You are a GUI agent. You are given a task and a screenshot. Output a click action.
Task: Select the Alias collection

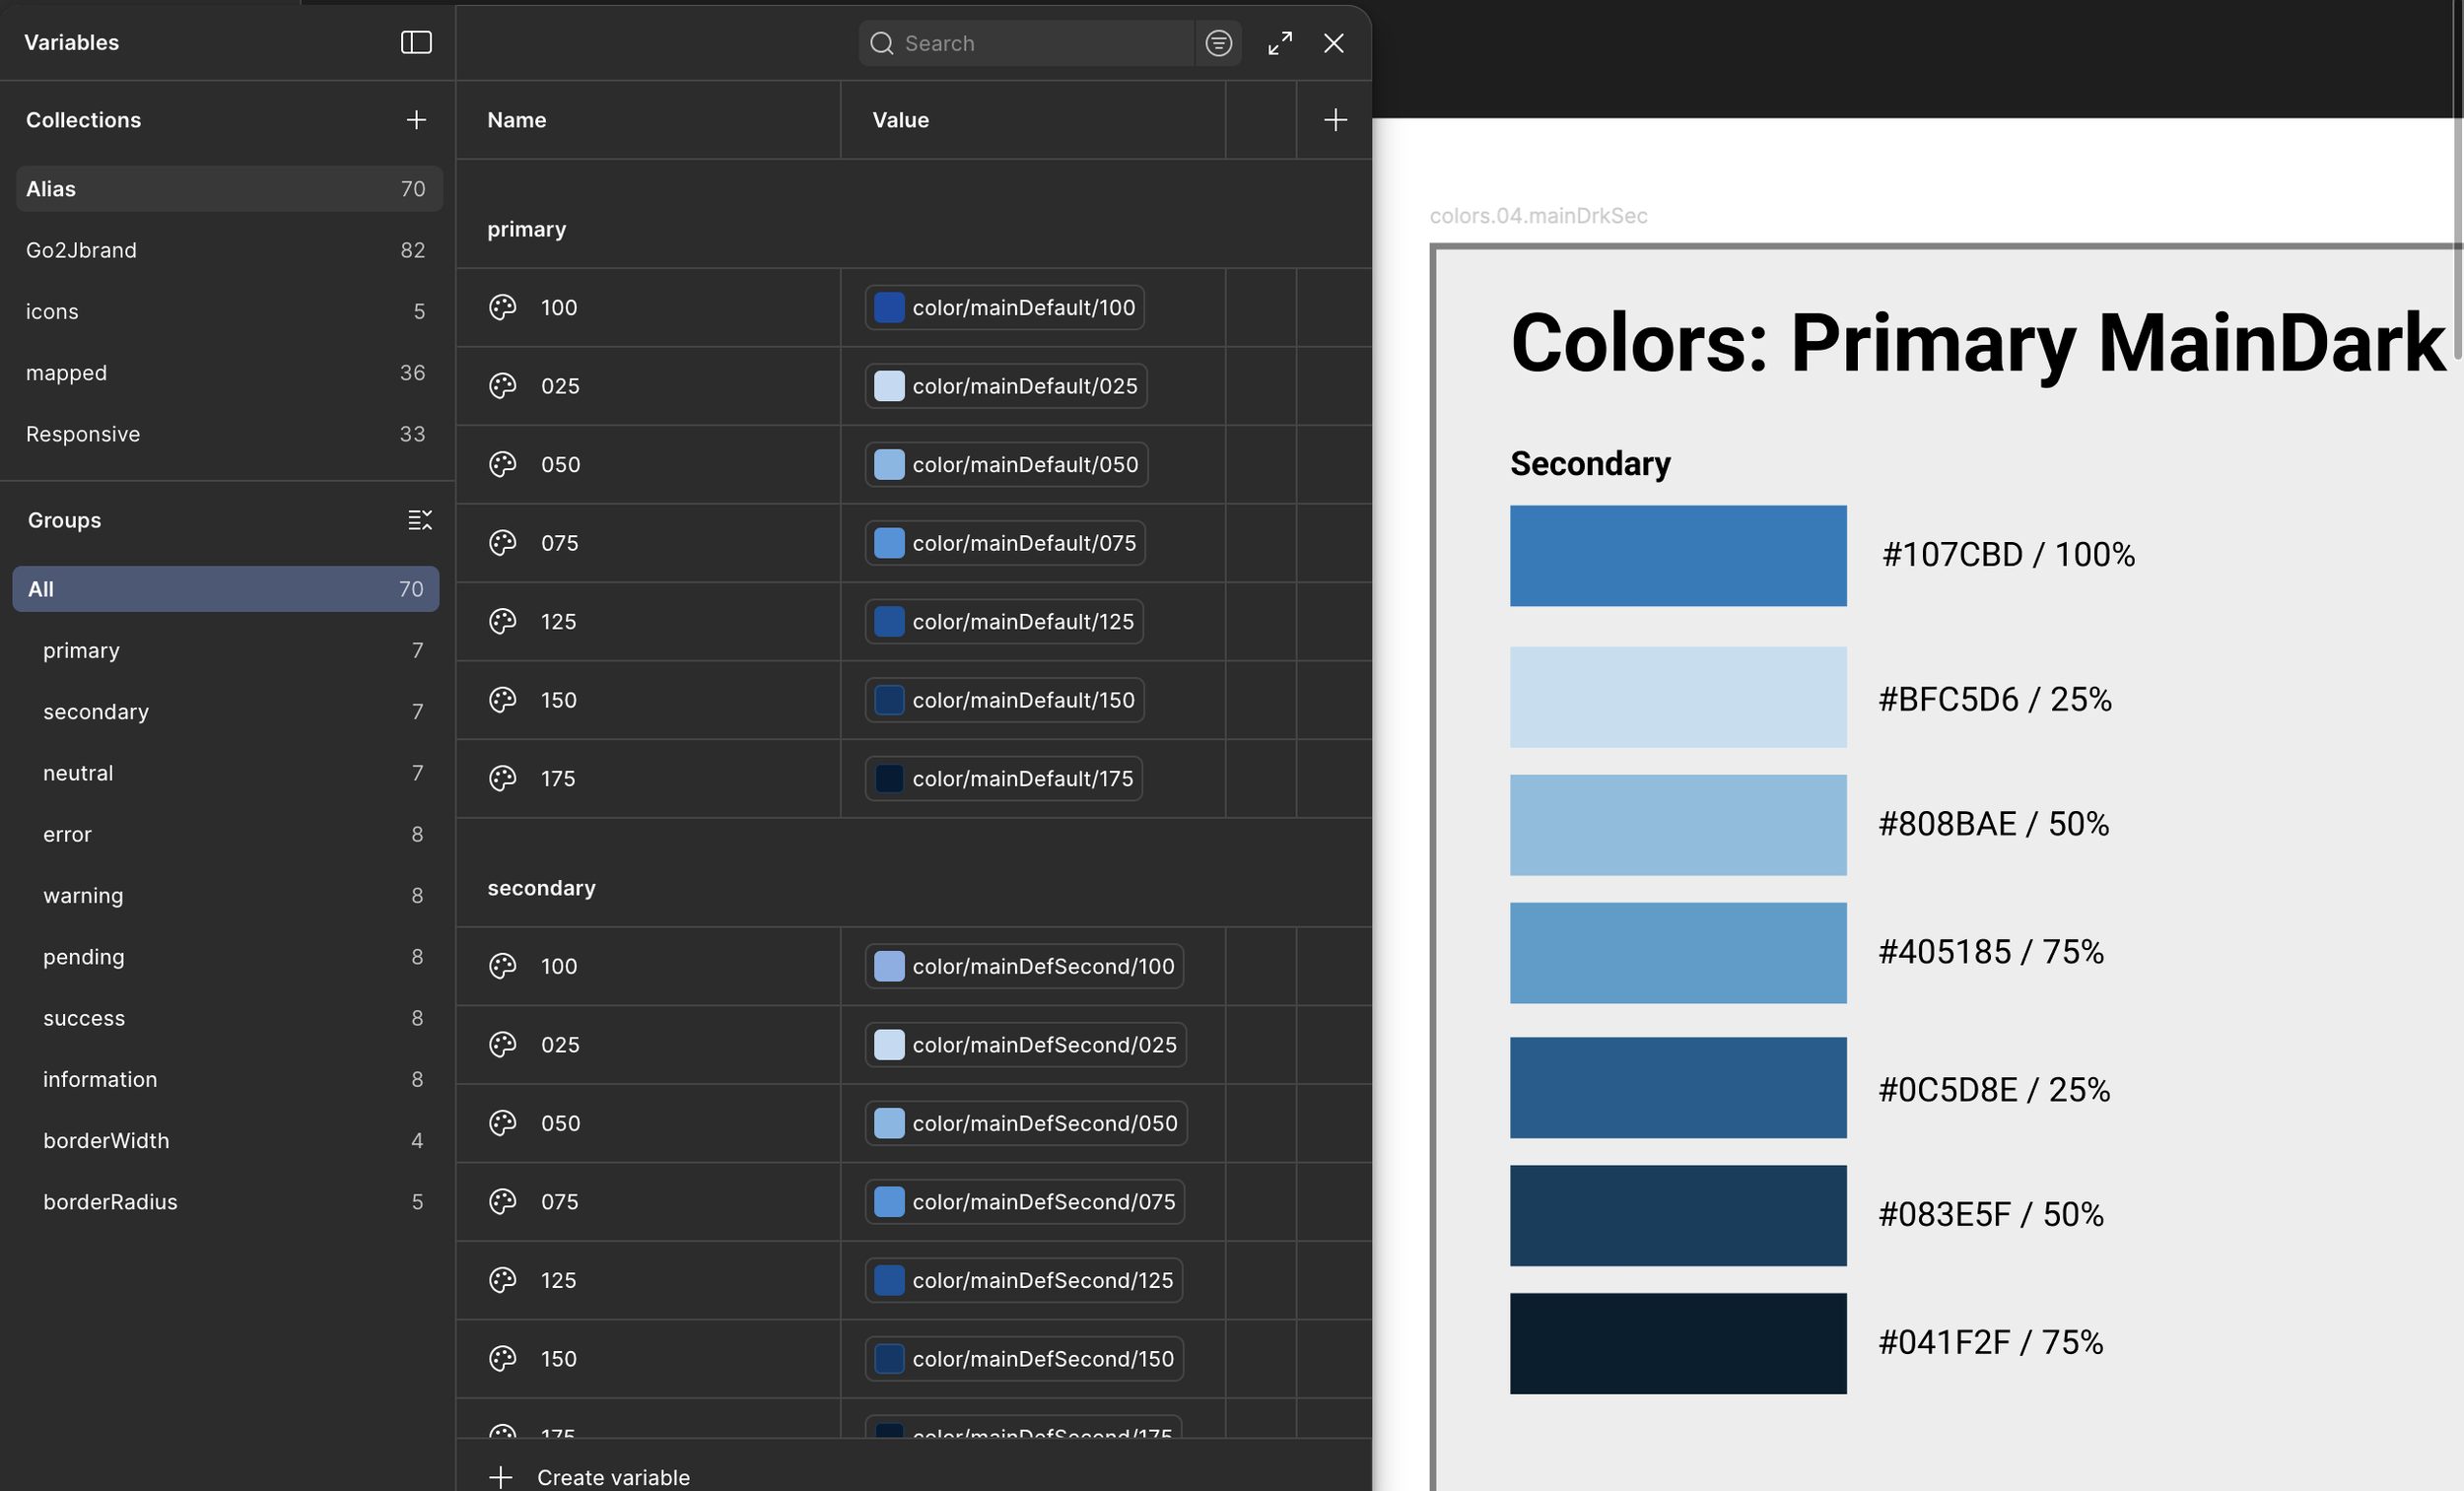pos(228,188)
